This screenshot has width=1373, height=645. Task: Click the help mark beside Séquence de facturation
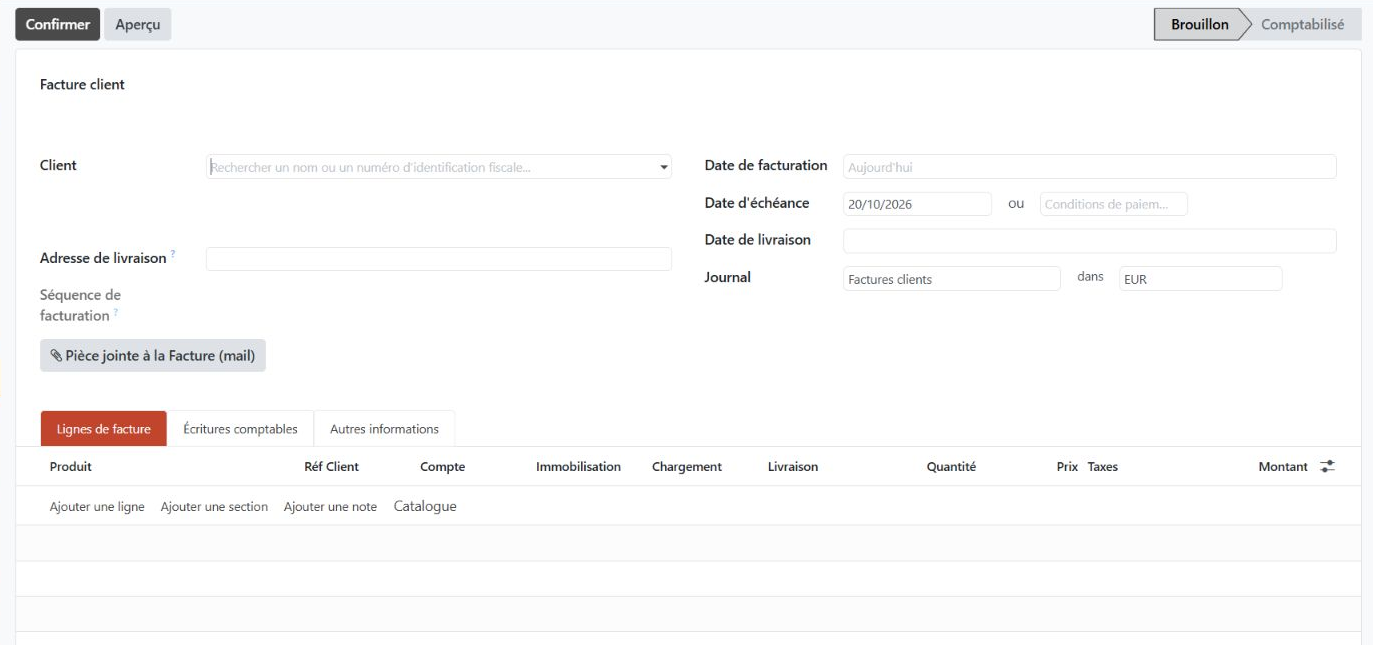116,313
